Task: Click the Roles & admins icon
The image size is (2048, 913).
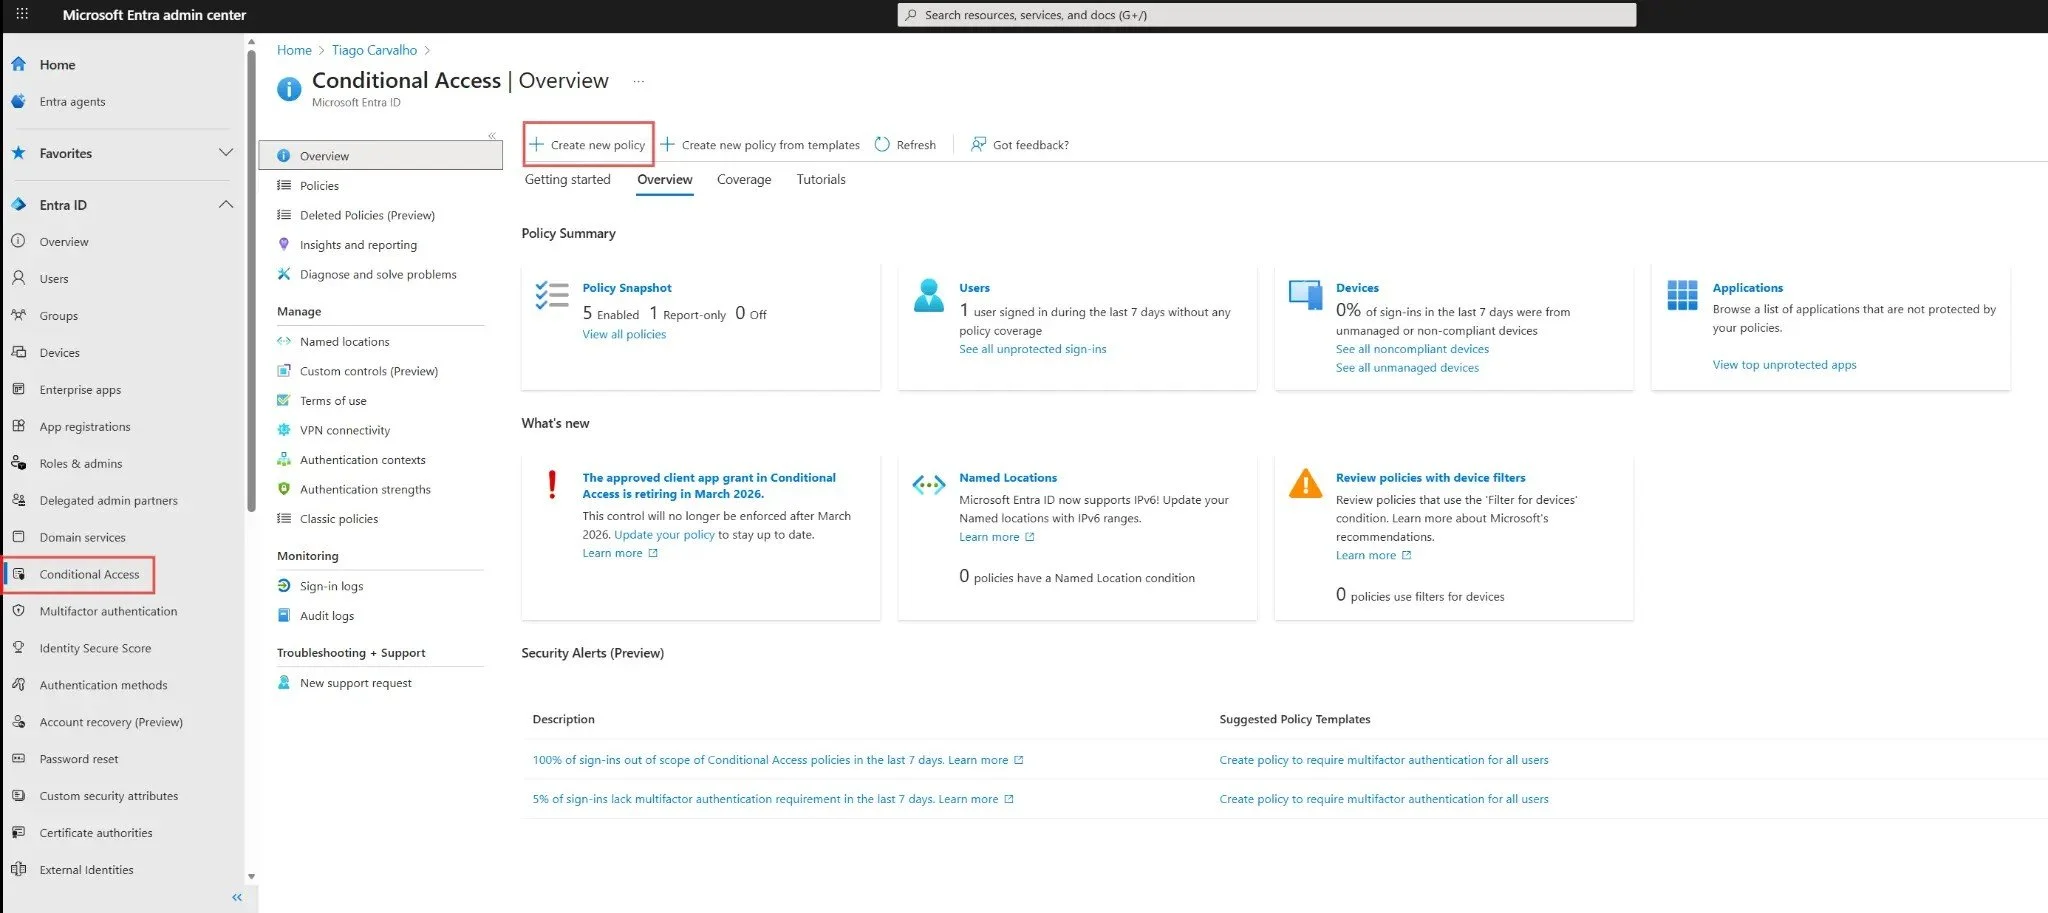Action: coord(18,463)
